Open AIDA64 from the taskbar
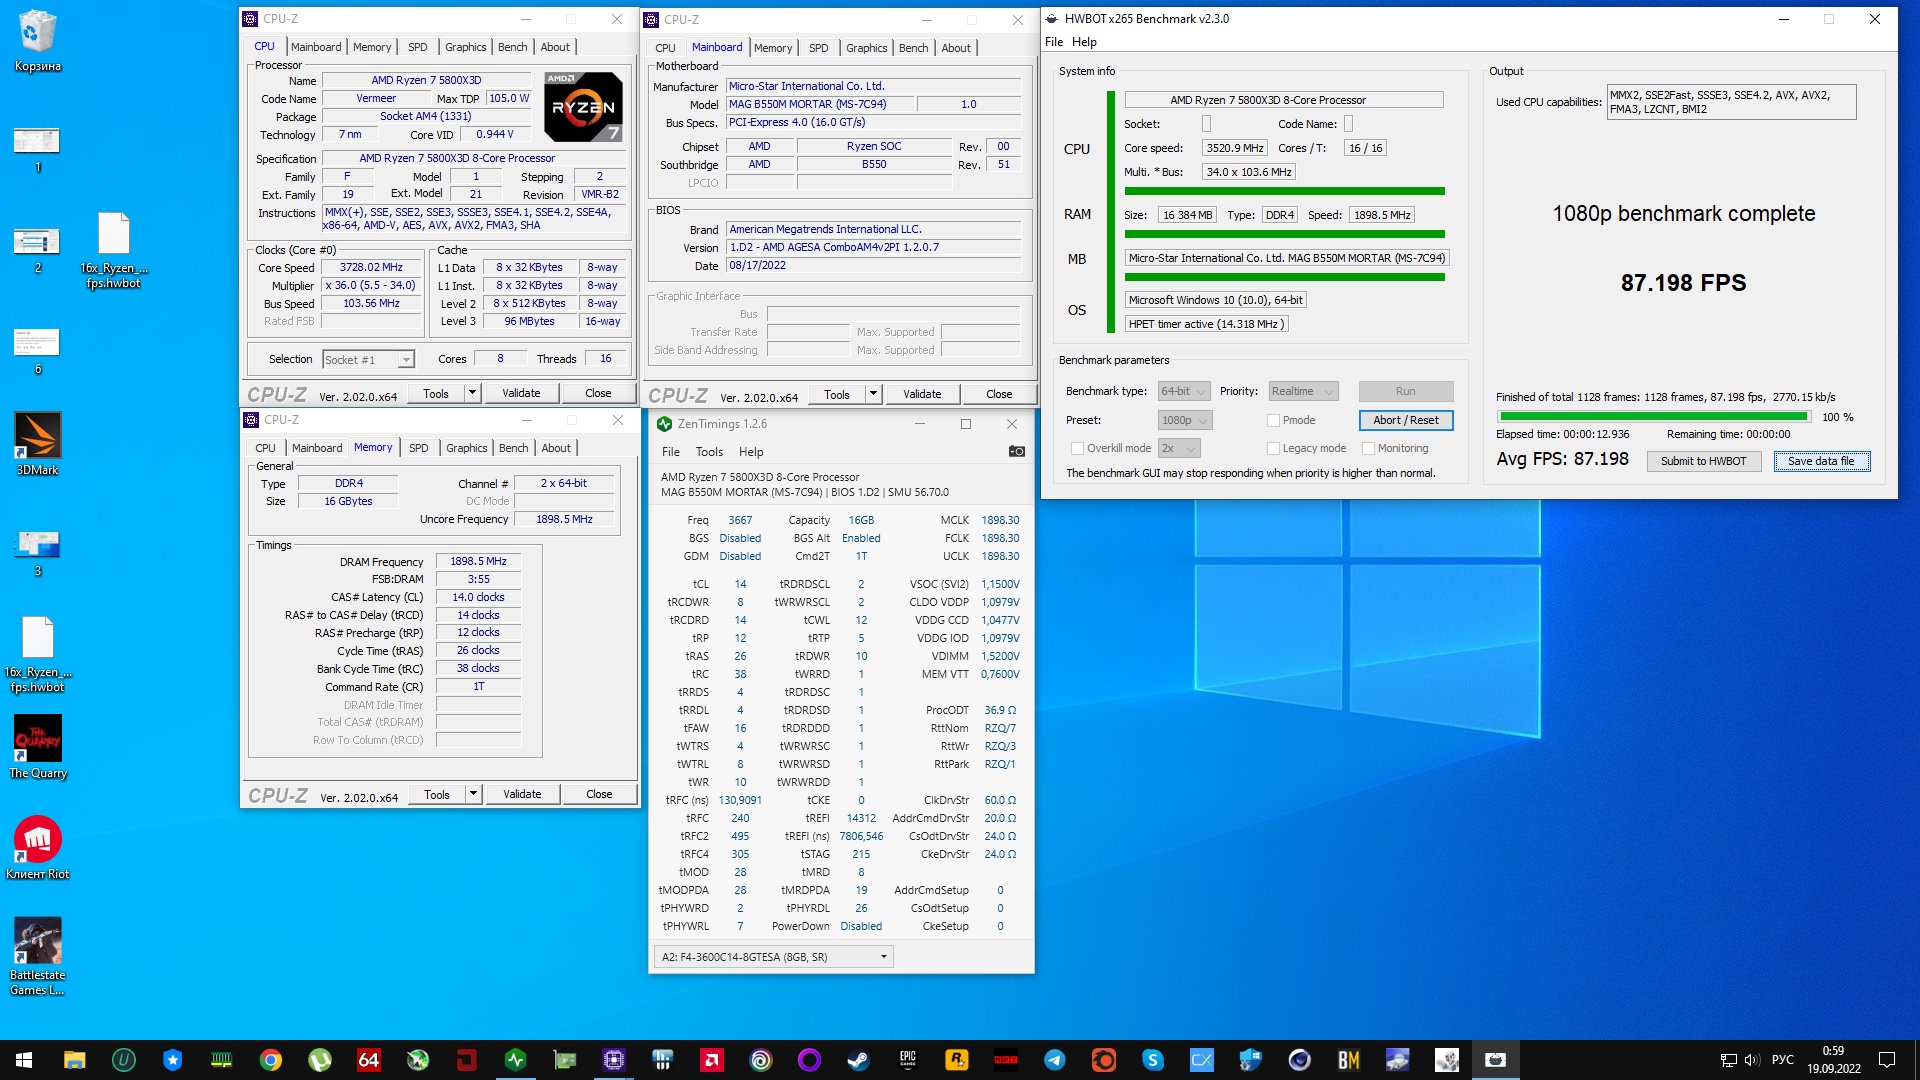Viewport: 1920px width, 1080px height. 369,1060
